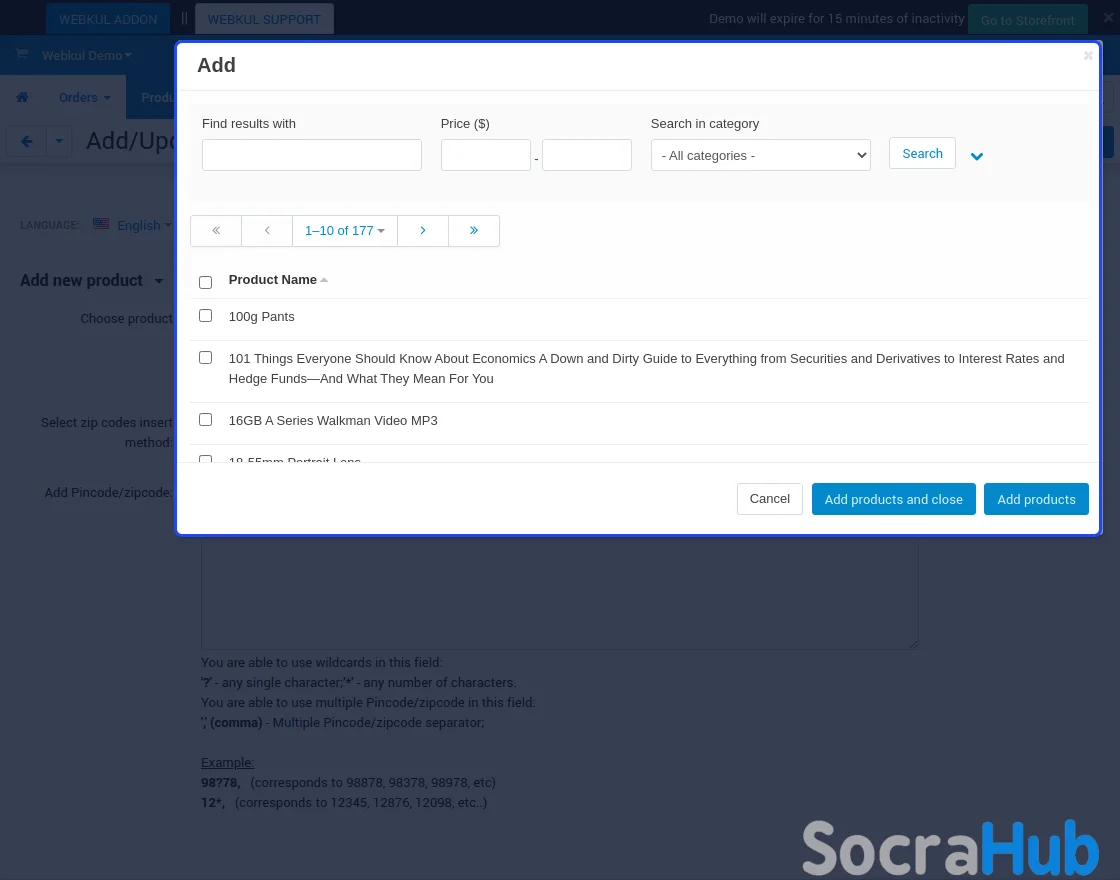
Task: Click previous page arrow icon
Action: pos(267,231)
